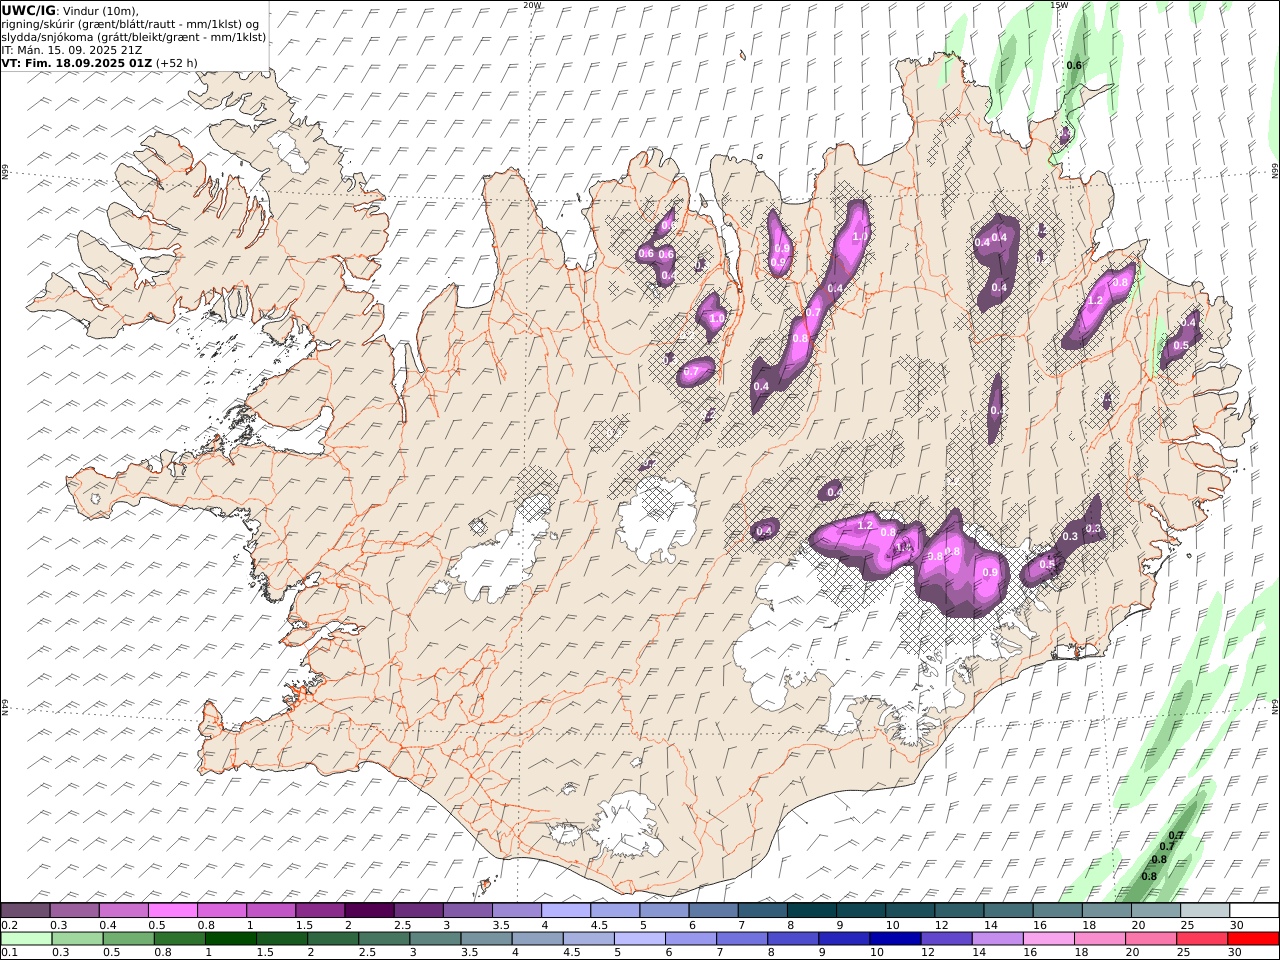Select the rain legend swatch starting at 3.5
The height and width of the screenshot is (960, 1280).
pos(486,939)
